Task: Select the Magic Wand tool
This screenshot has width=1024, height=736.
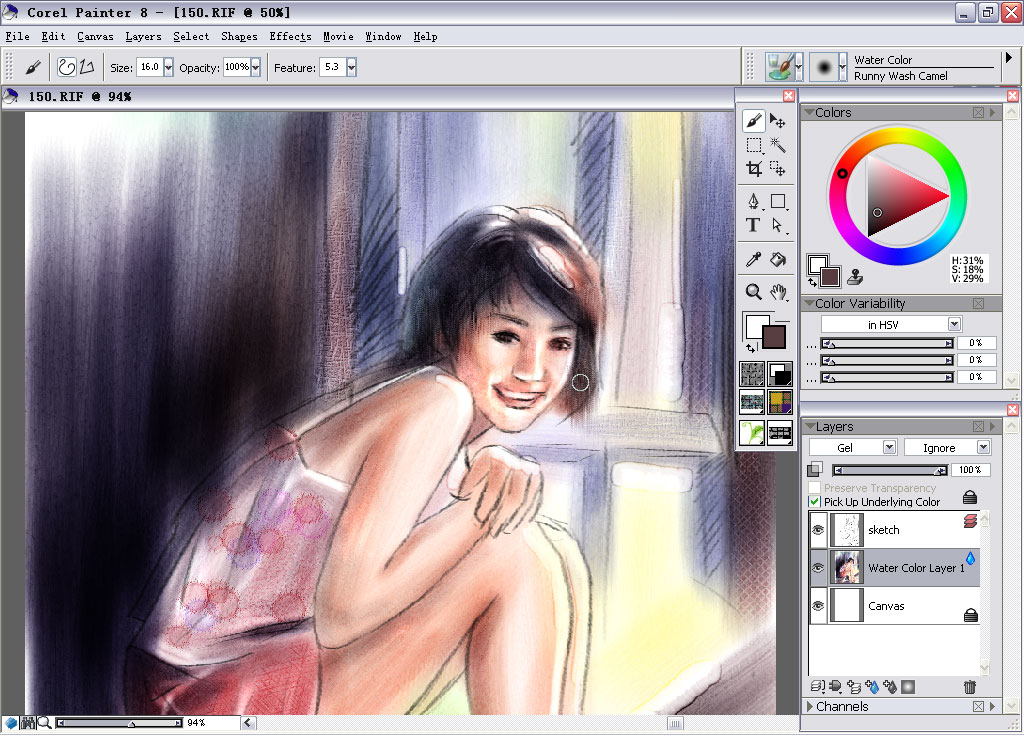Action: coord(778,145)
